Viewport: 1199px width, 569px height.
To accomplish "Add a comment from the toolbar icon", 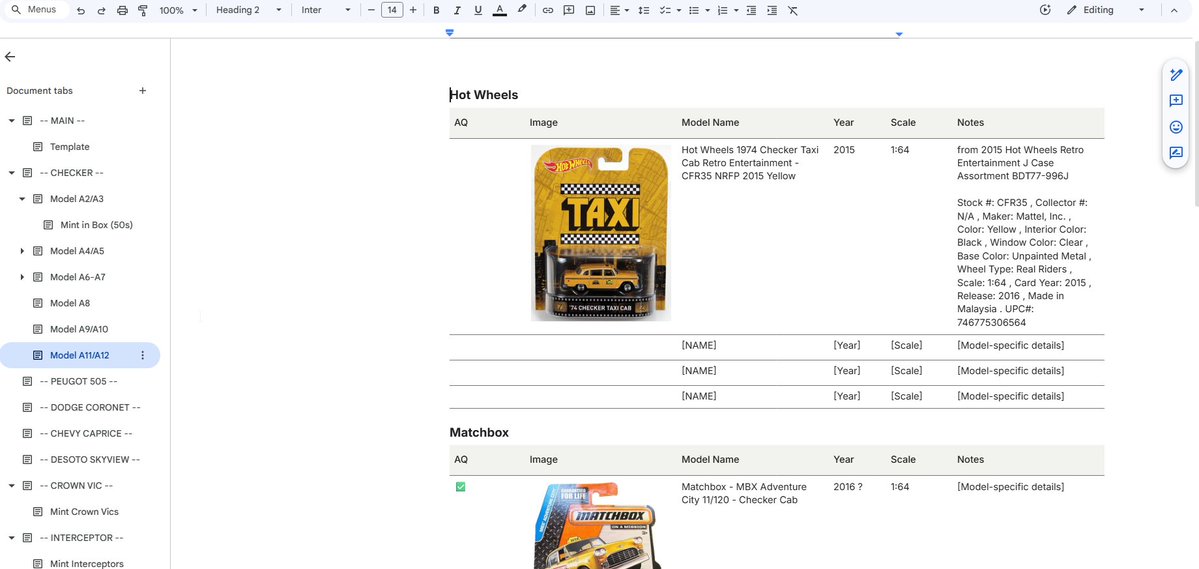I will coord(569,11).
